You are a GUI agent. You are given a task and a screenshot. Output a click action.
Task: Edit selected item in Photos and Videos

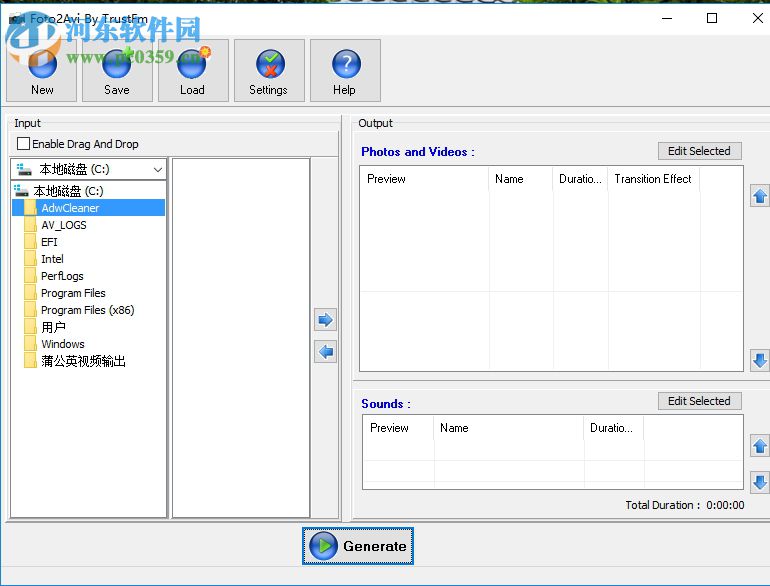coord(699,151)
